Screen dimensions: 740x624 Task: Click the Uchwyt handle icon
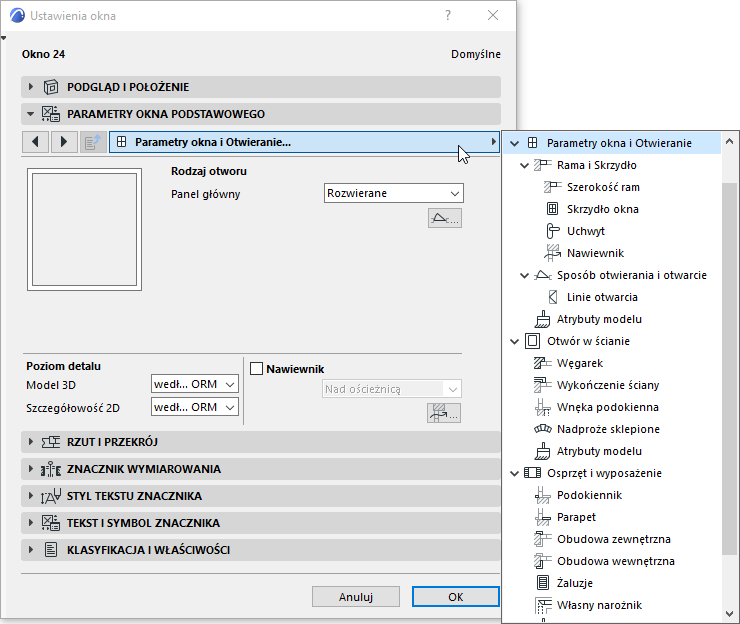click(x=552, y=231)
